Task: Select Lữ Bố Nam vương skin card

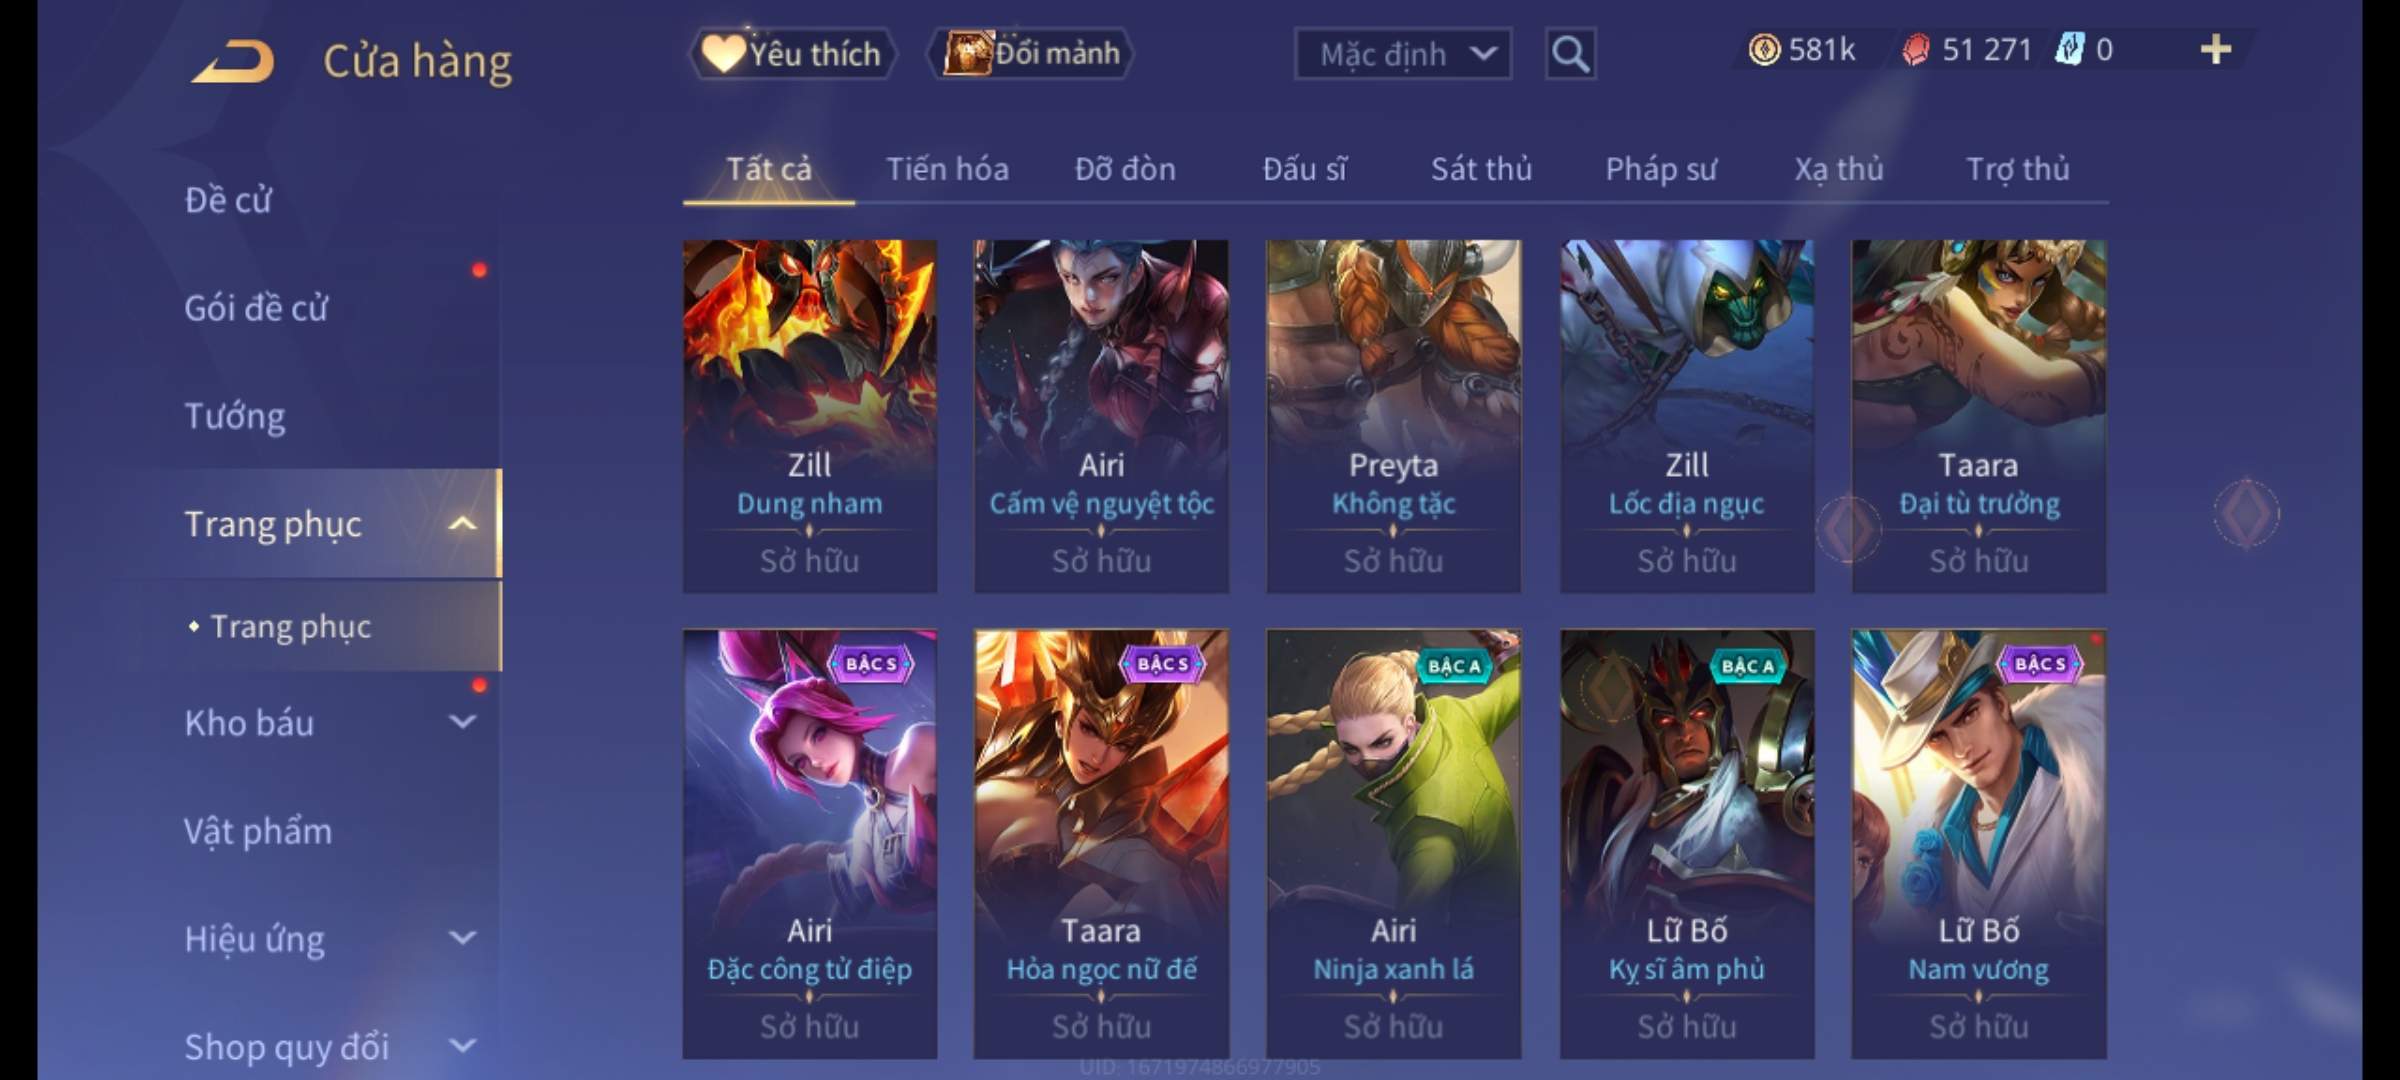Action: (x=1978, y=843)
